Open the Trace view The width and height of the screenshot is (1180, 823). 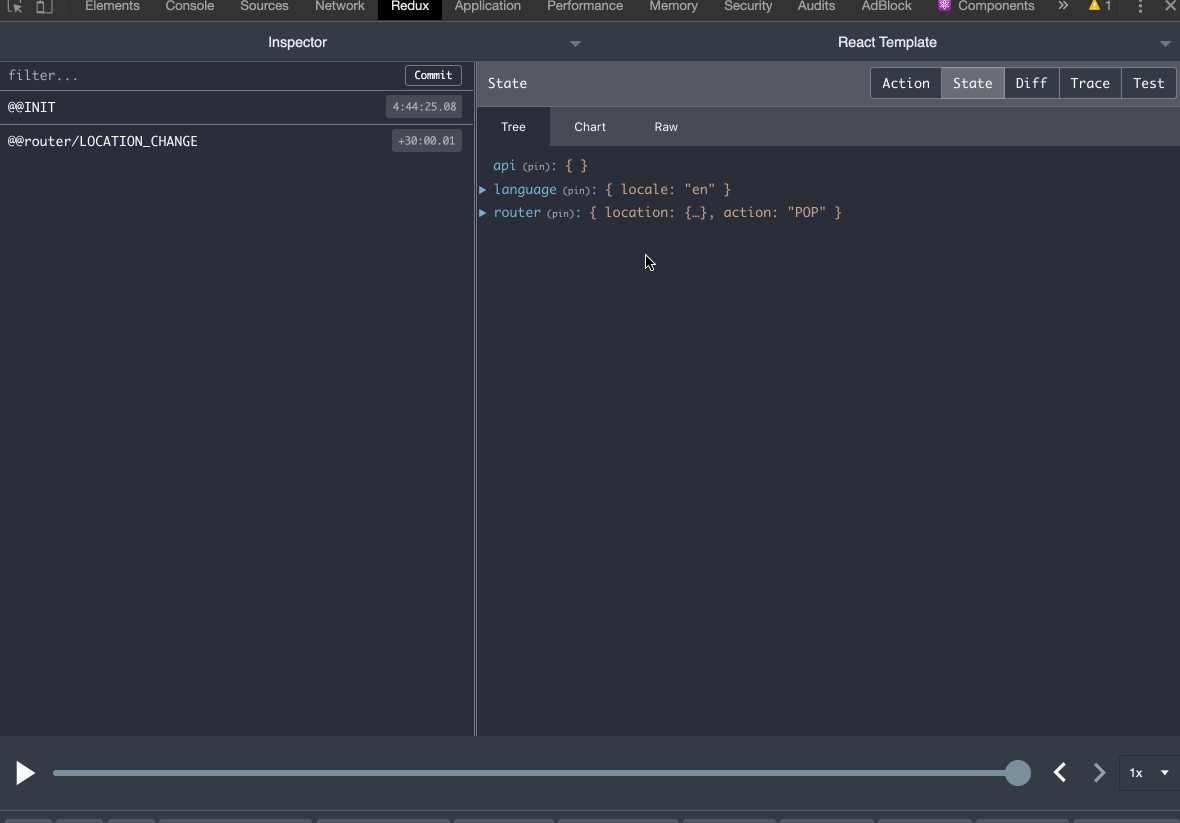(1090, 84)
